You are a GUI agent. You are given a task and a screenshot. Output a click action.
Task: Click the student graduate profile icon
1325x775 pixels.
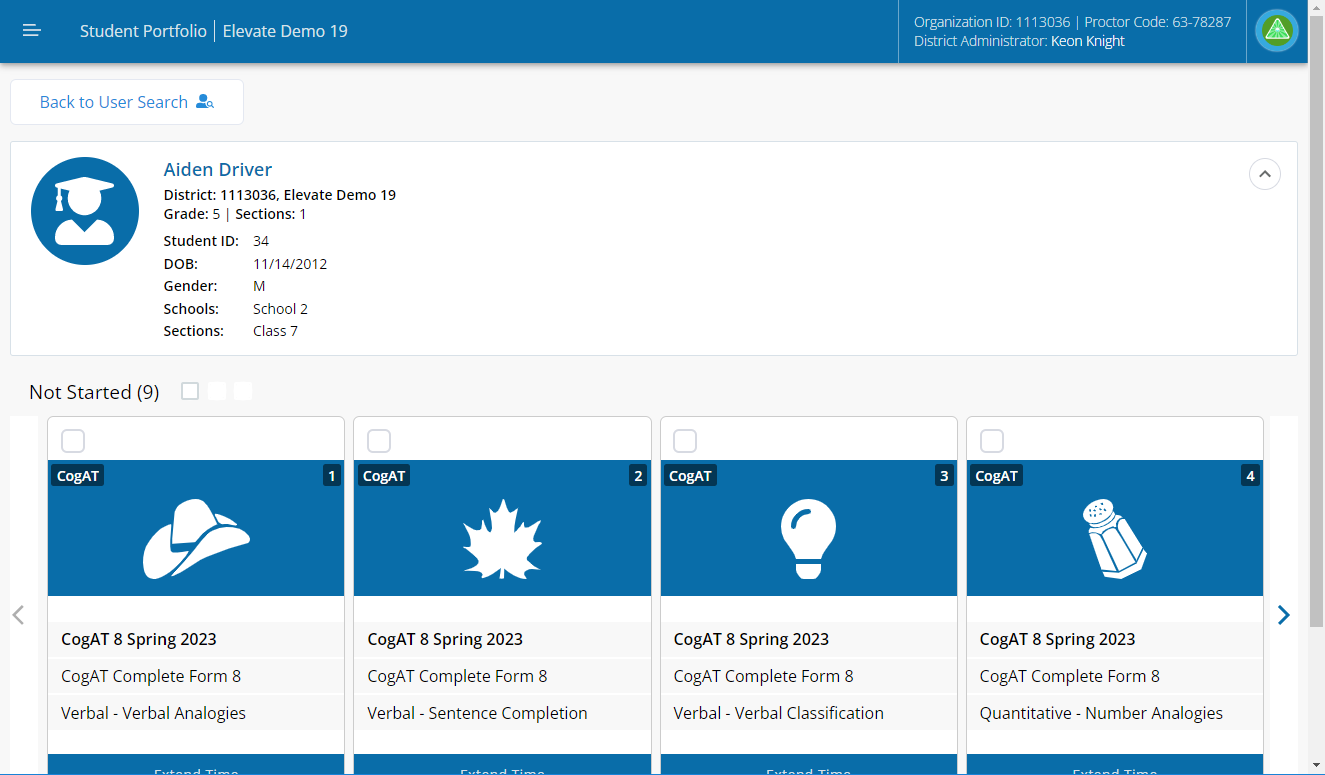85,211
